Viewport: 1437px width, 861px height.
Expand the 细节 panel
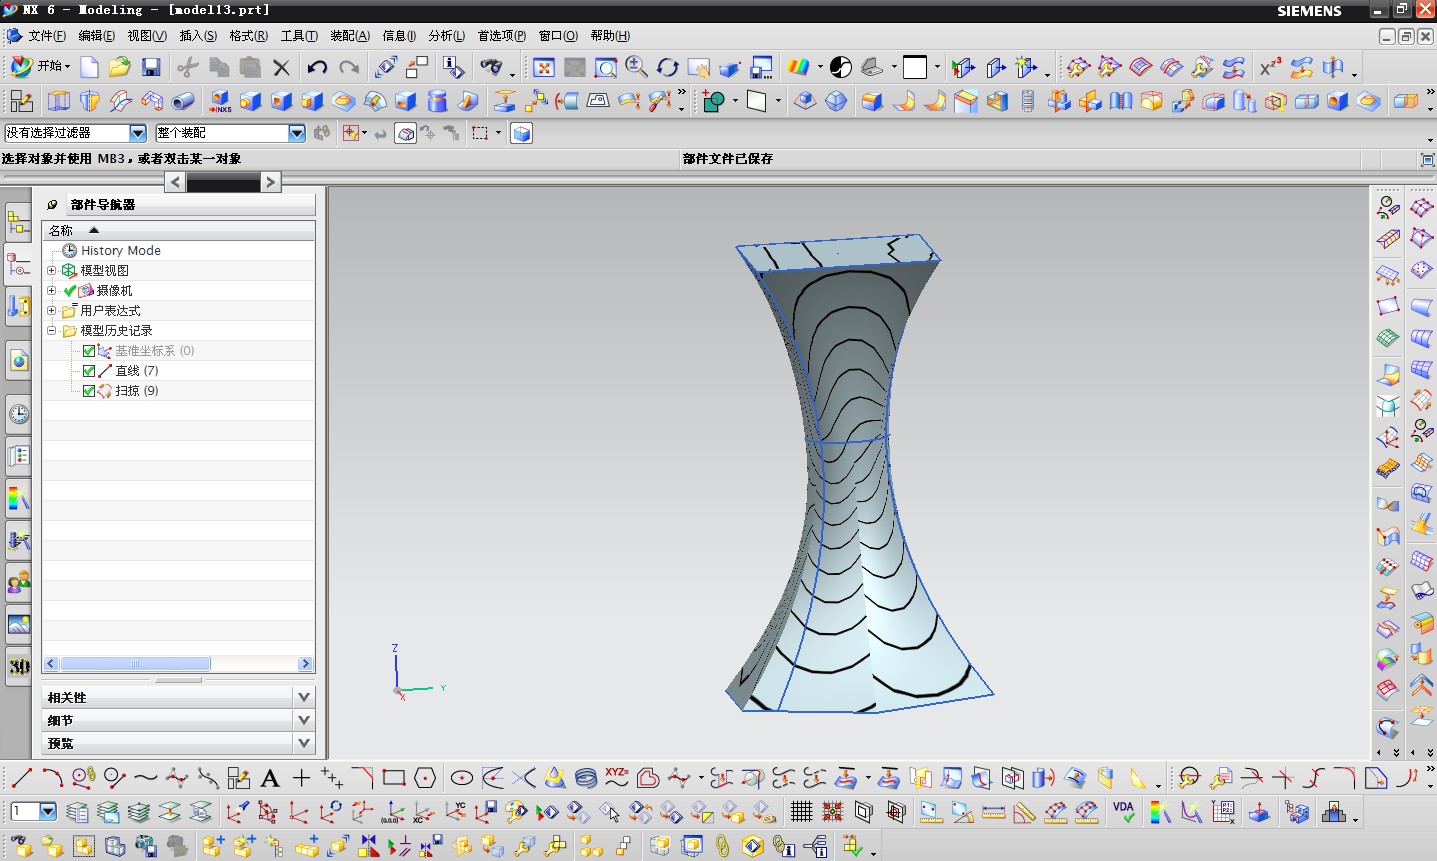[304, 720]
